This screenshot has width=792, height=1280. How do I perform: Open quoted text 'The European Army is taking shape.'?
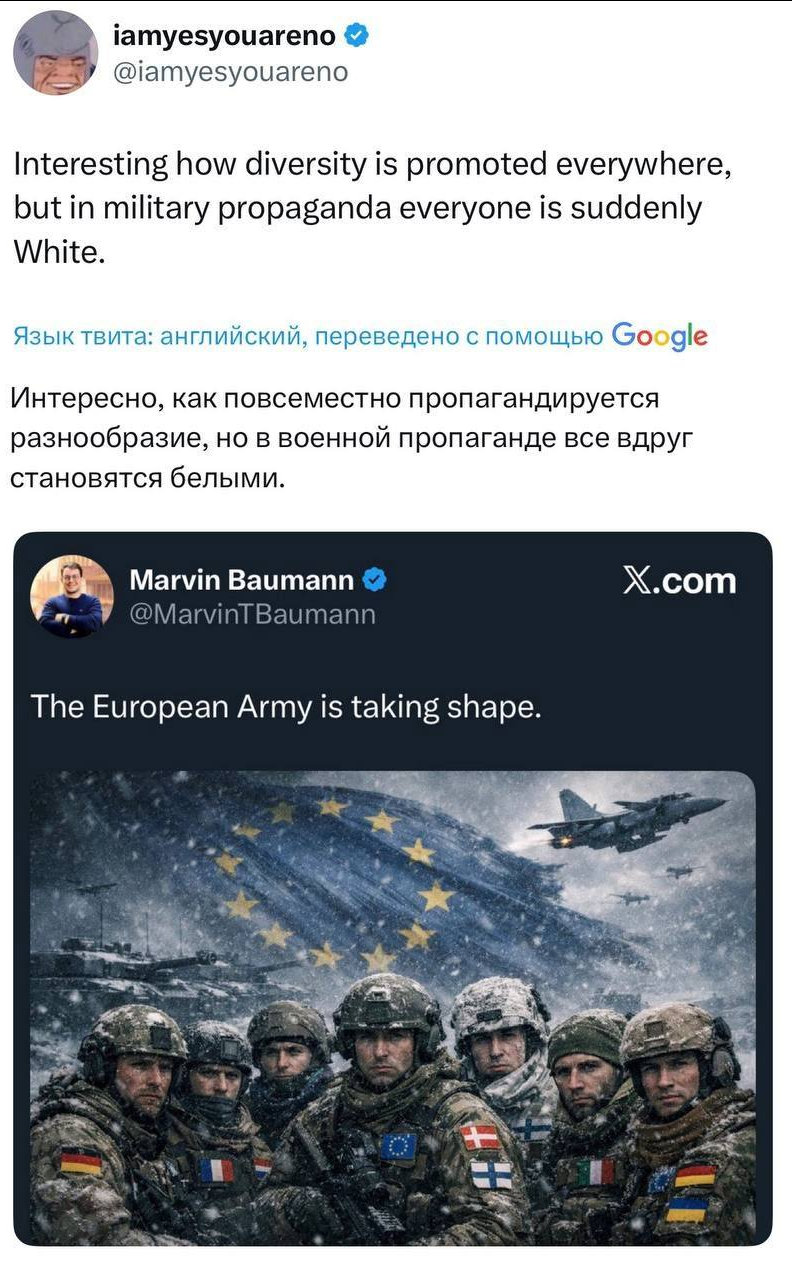point(286,707)
